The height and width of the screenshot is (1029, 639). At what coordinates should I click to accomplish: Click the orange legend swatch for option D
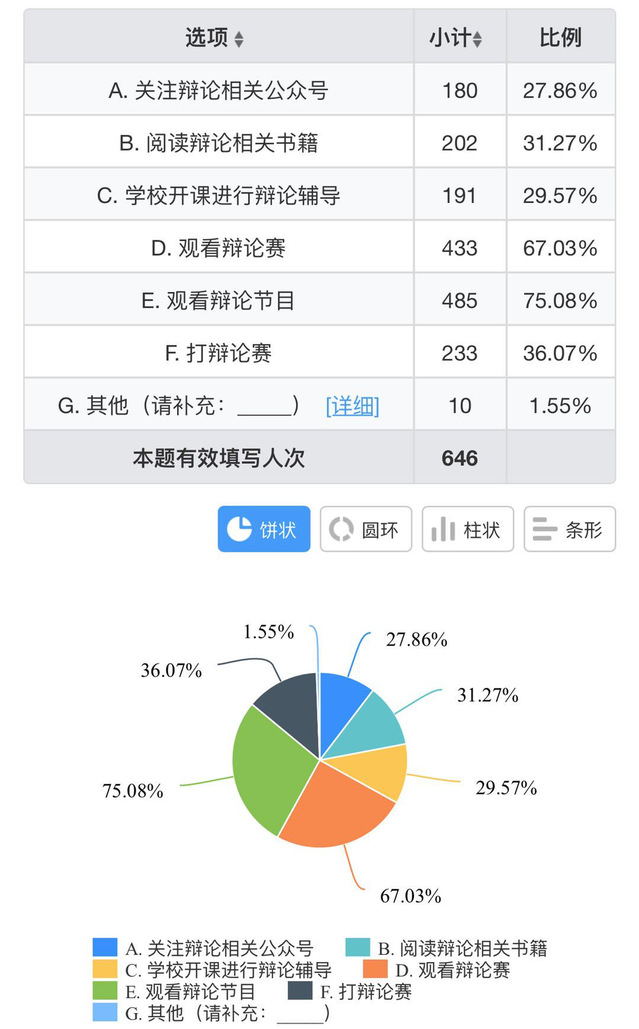[375, 969]
